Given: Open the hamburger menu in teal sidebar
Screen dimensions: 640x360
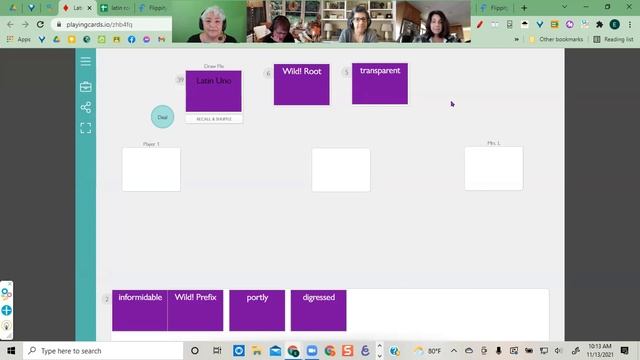Looking at the screenshot, I should point(86,62).
